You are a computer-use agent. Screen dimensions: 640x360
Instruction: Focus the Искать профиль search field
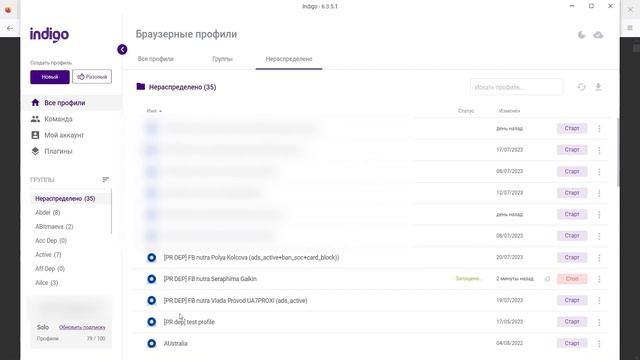click(516, 87)
